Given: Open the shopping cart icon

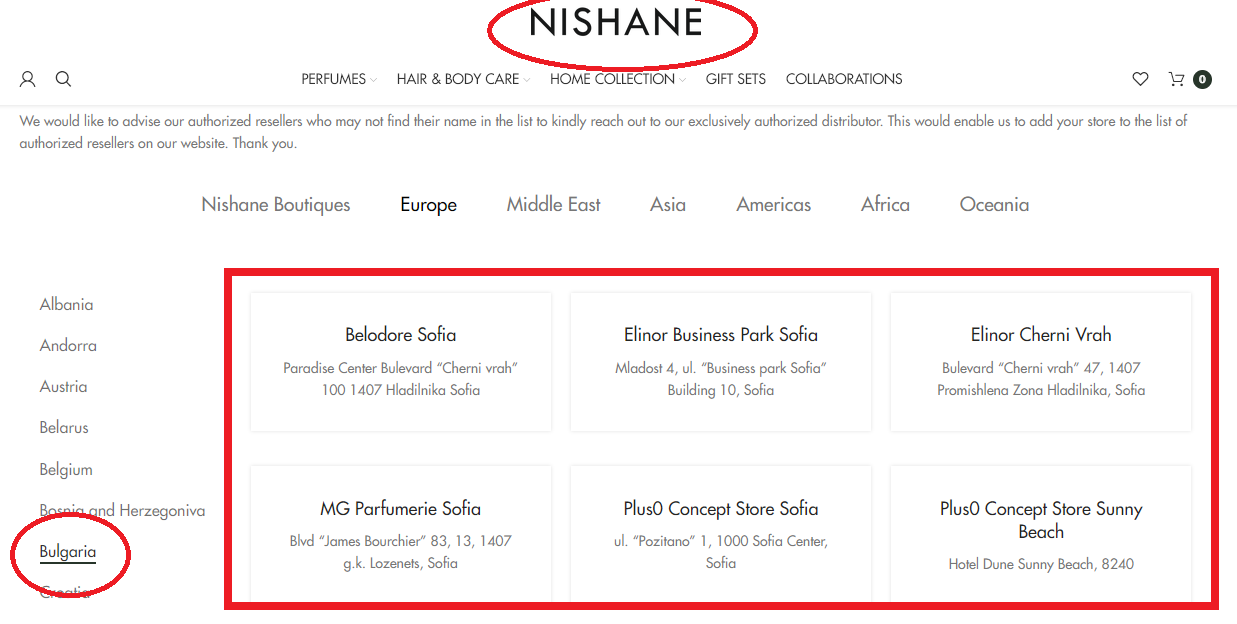Looking at the screenshot, I should point(1178,79).
